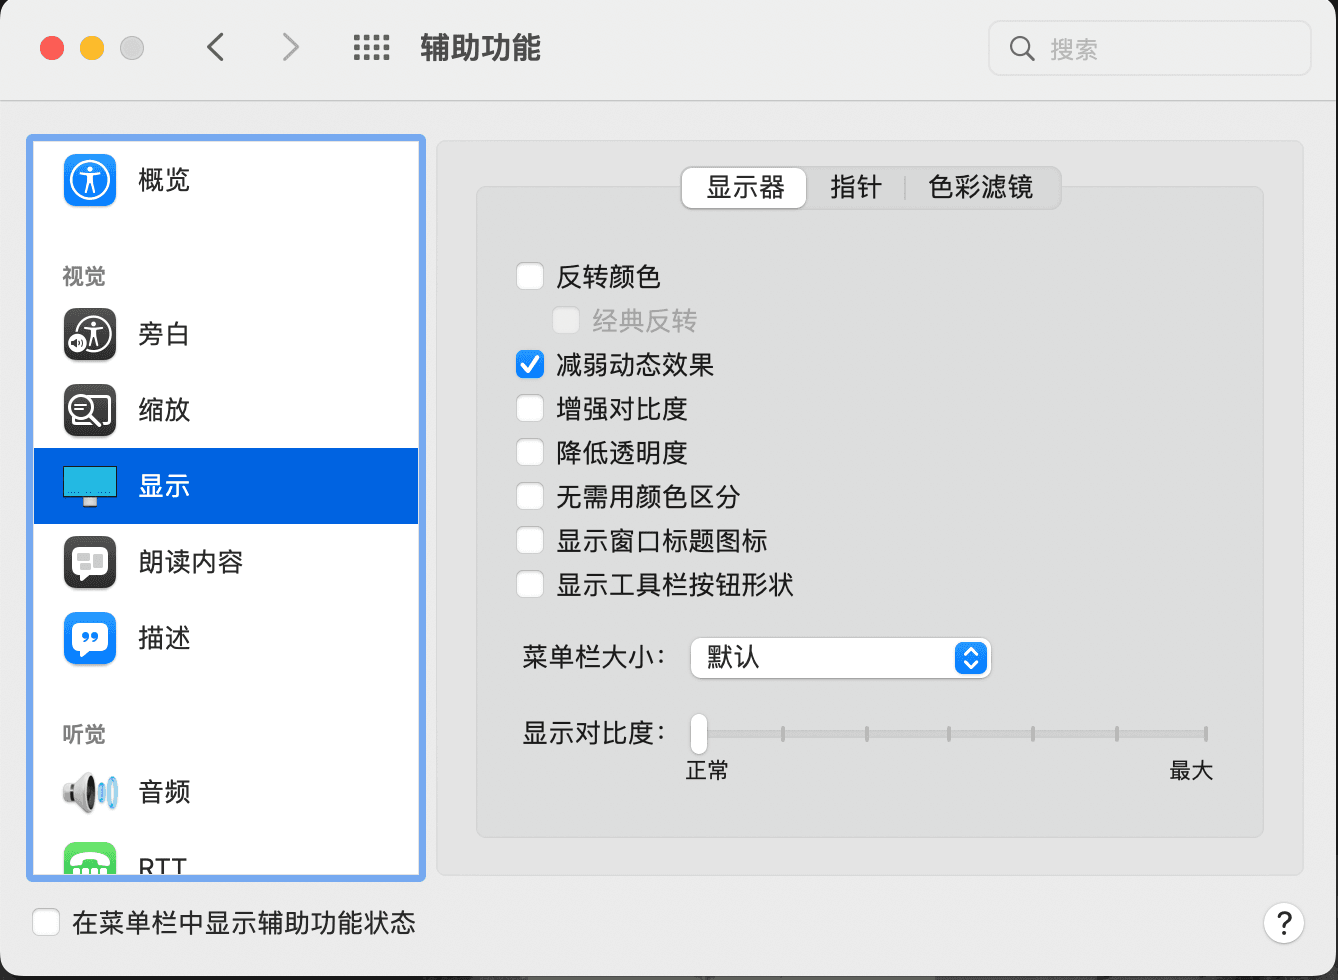Open the 菜单栏大小 dropdown menu
1338x980 pixels.
[840, 657]
